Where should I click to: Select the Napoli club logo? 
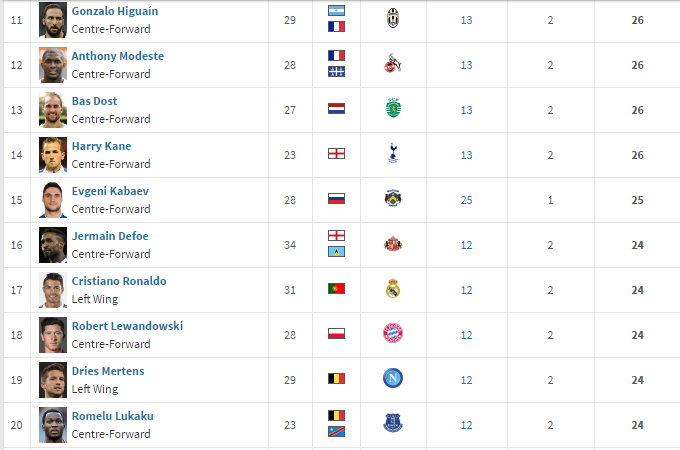[393, 378]
